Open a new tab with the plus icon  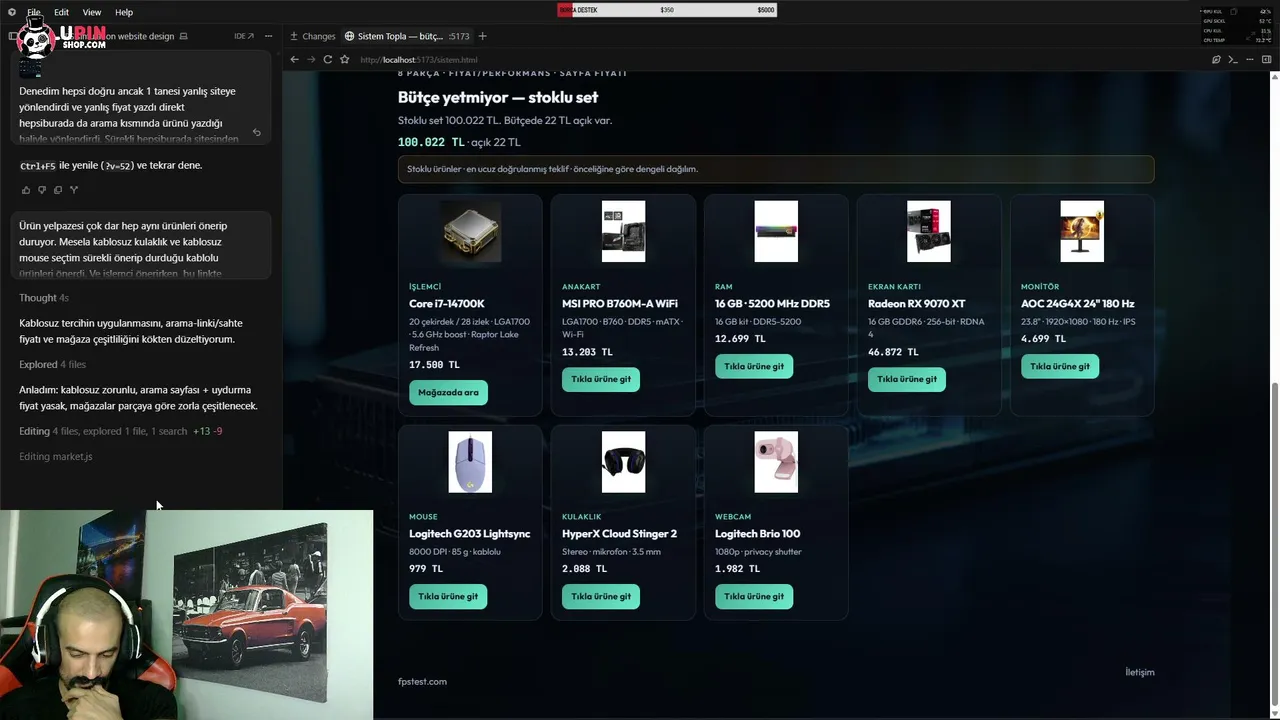point(482,36)
